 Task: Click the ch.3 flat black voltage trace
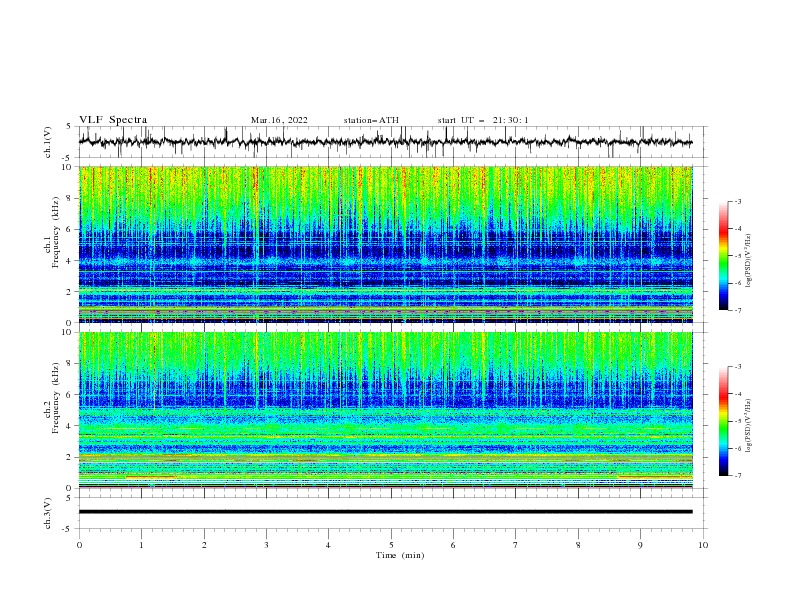pos(385,512)
